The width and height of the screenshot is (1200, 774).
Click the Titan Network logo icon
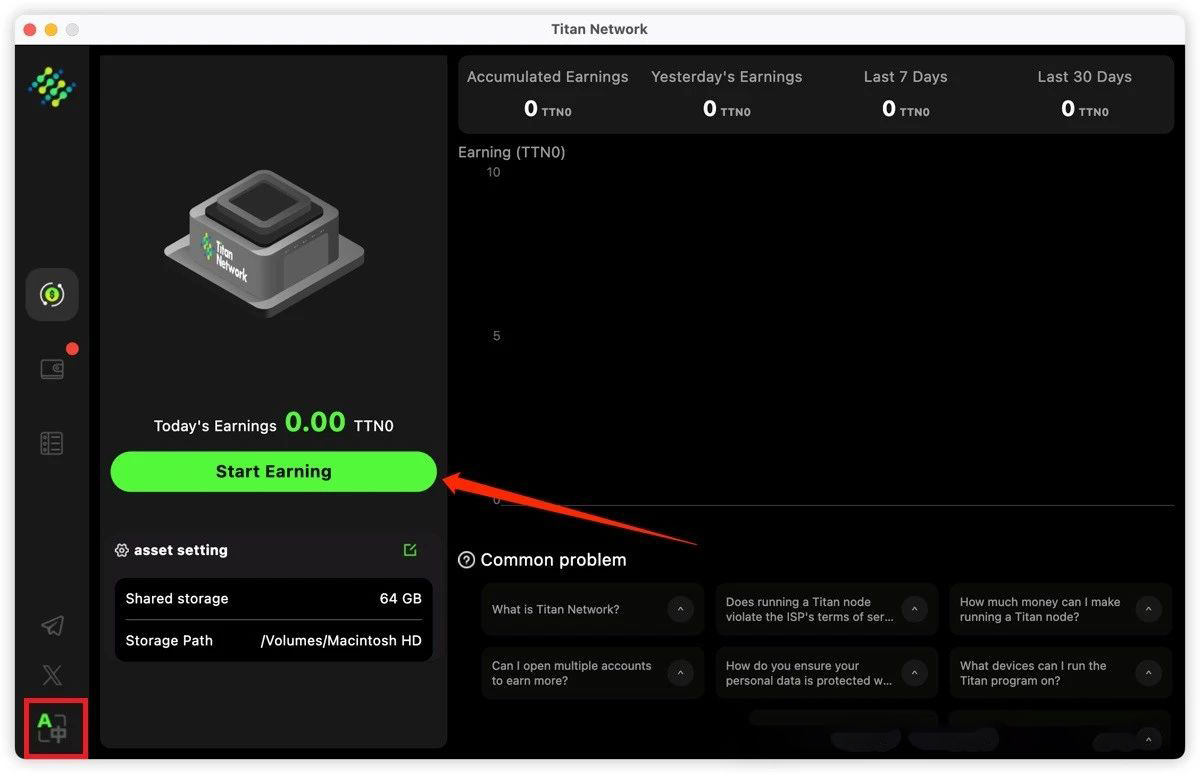coord(52,87)
